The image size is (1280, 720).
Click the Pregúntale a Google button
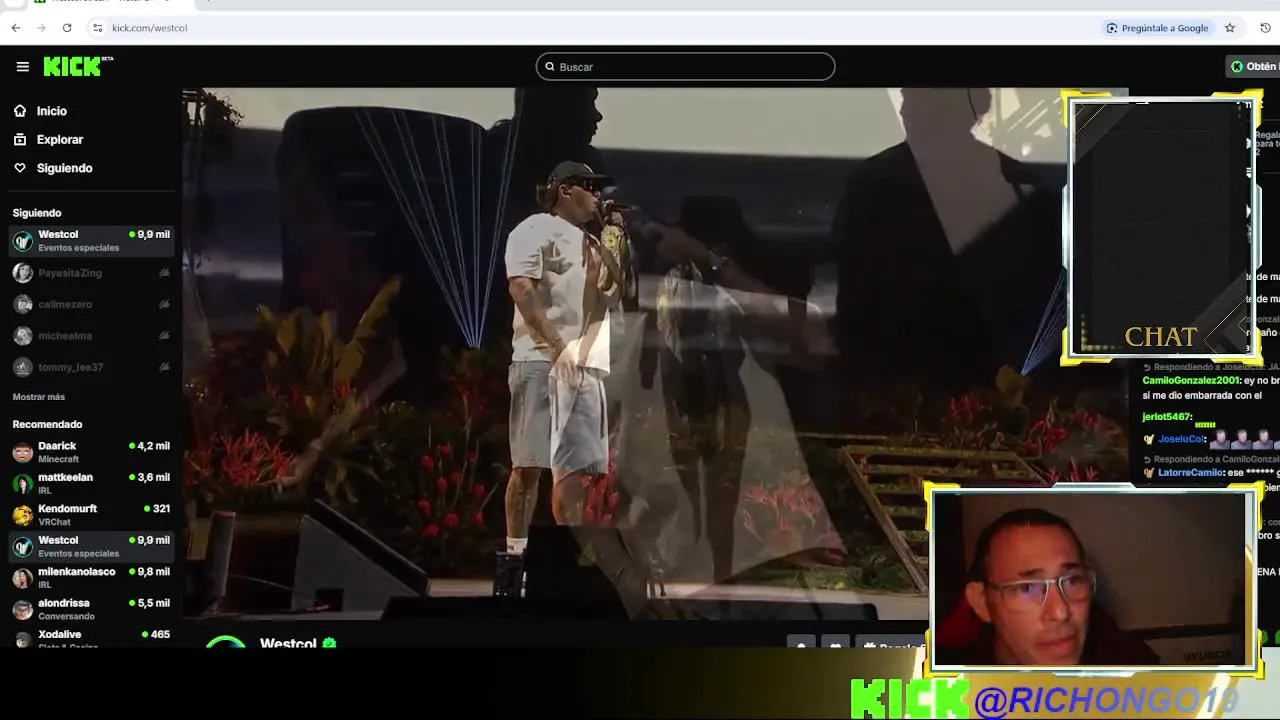(x=1157, y=28)
